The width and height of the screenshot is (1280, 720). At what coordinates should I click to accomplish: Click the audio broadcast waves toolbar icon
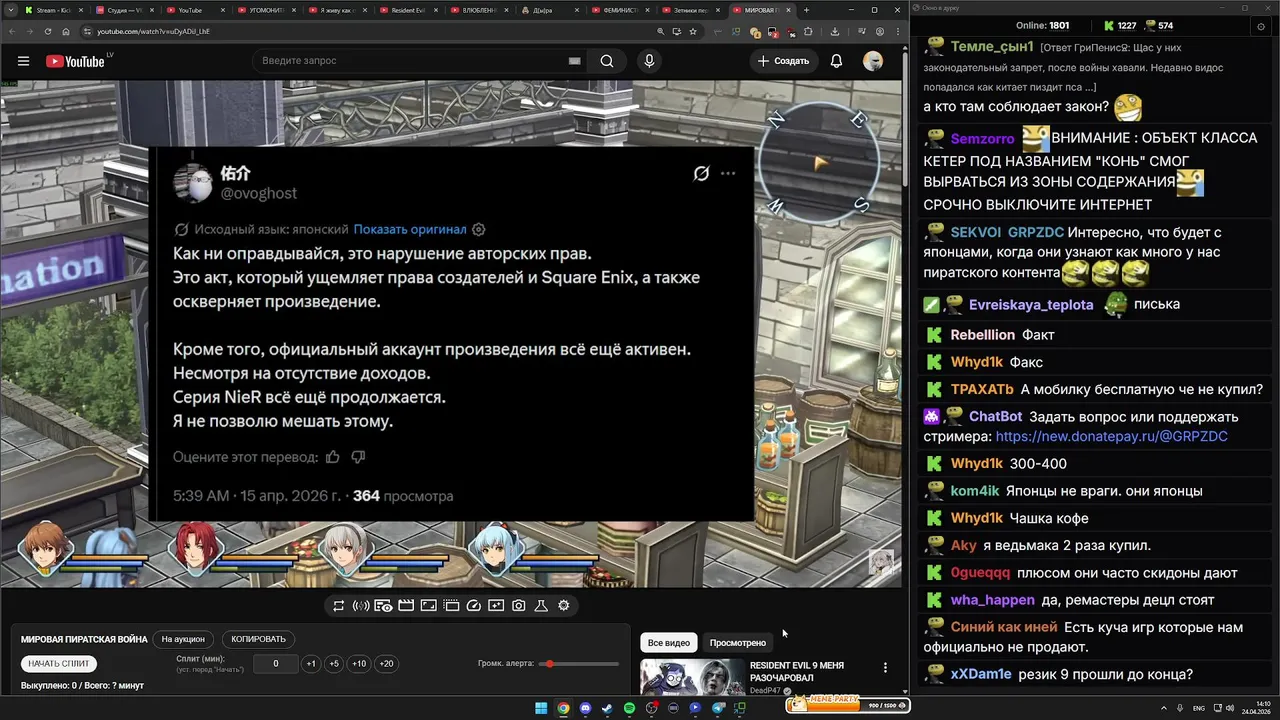pos(361,606)
